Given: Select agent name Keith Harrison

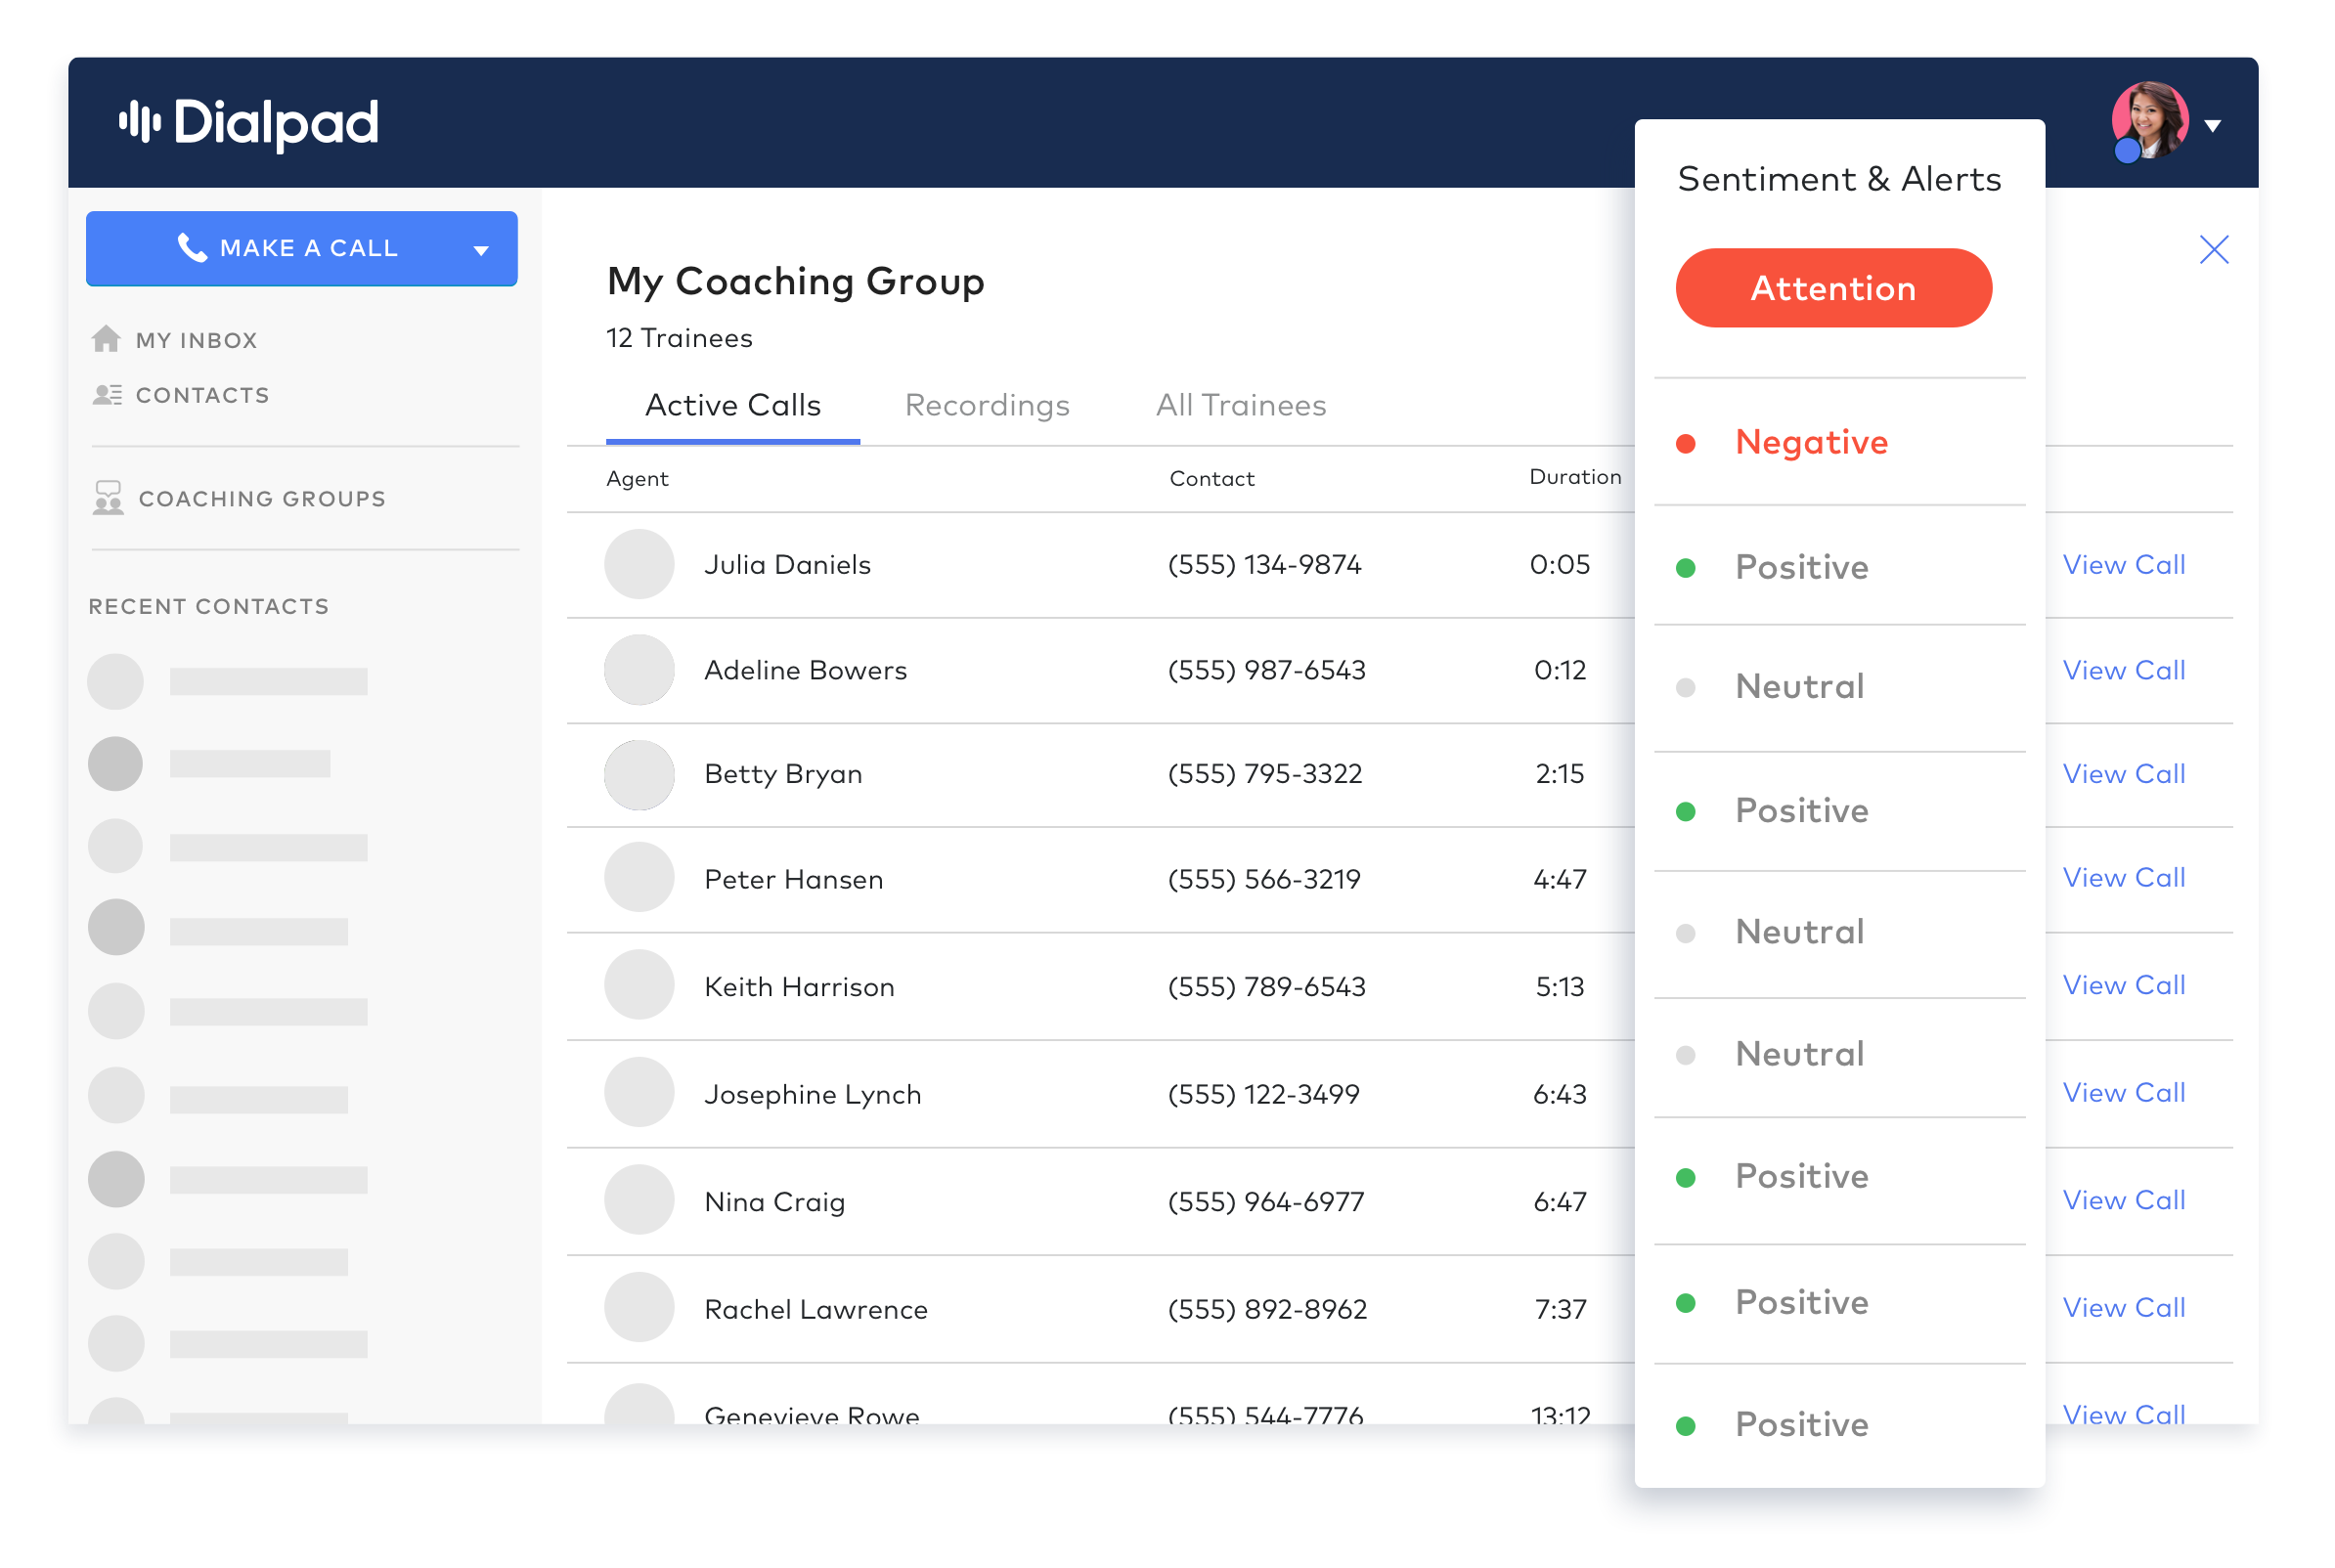Looking at the screenshot, I should (799, 987).
